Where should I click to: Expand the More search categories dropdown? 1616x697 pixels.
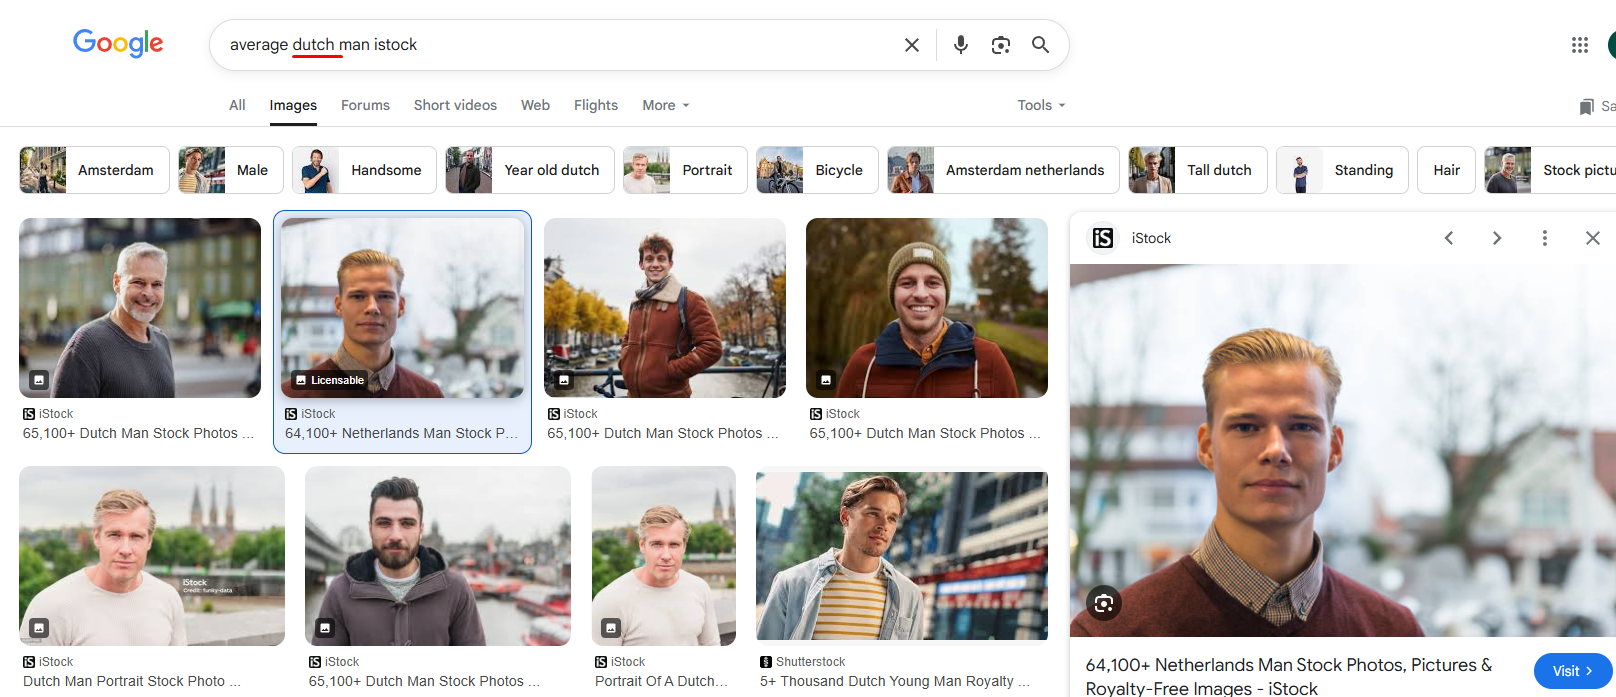coord(665,105)
